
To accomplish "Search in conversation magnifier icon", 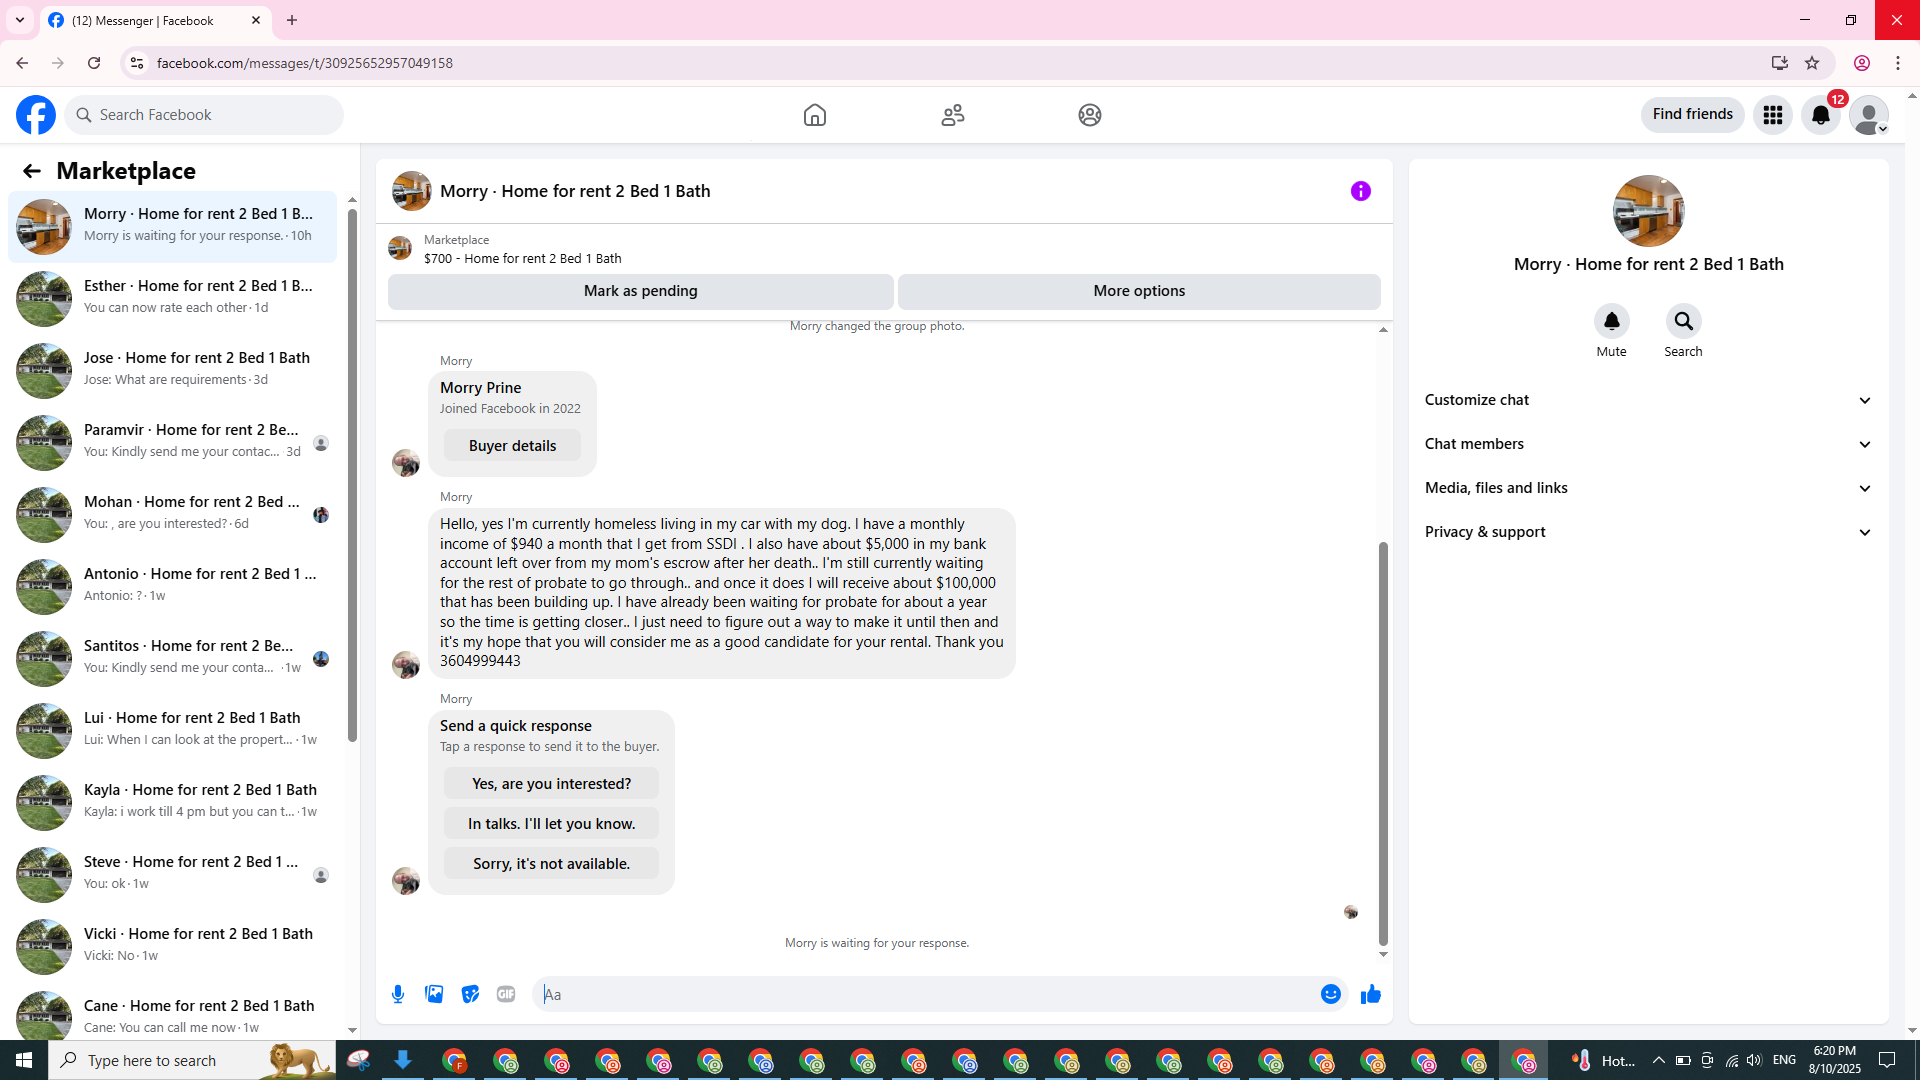I will (1683, 322).
